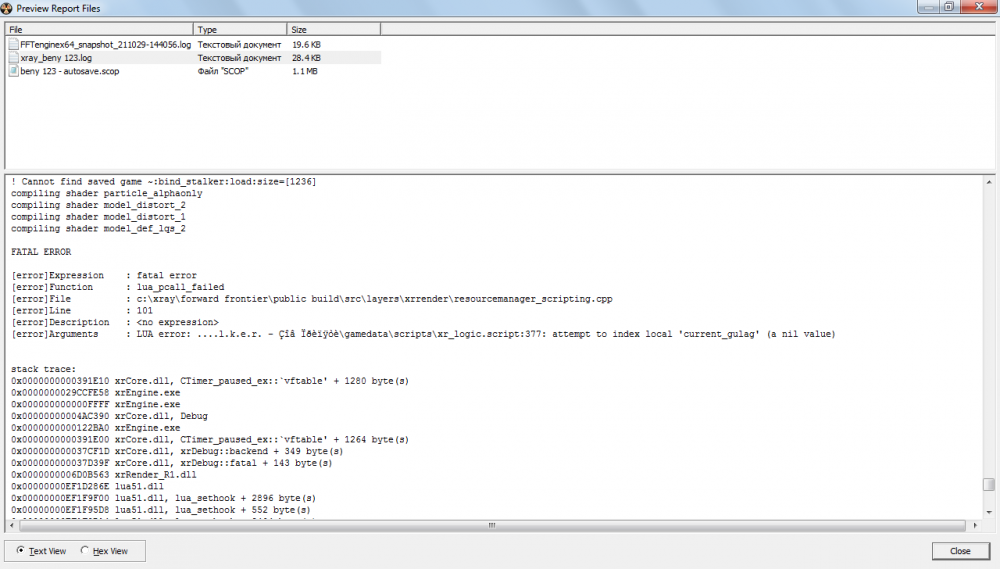Viewport: 1000px width, 569px height.
Task: Minimize the Preview Report Files window
Action: tap(928, 6)
